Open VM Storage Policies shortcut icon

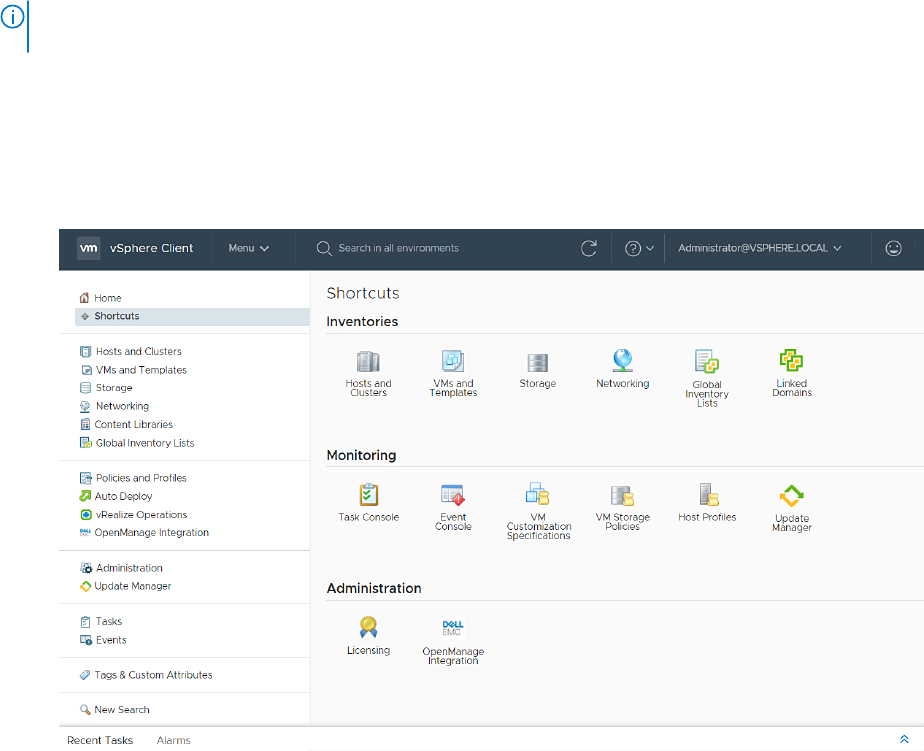click(x=622, y=496)
